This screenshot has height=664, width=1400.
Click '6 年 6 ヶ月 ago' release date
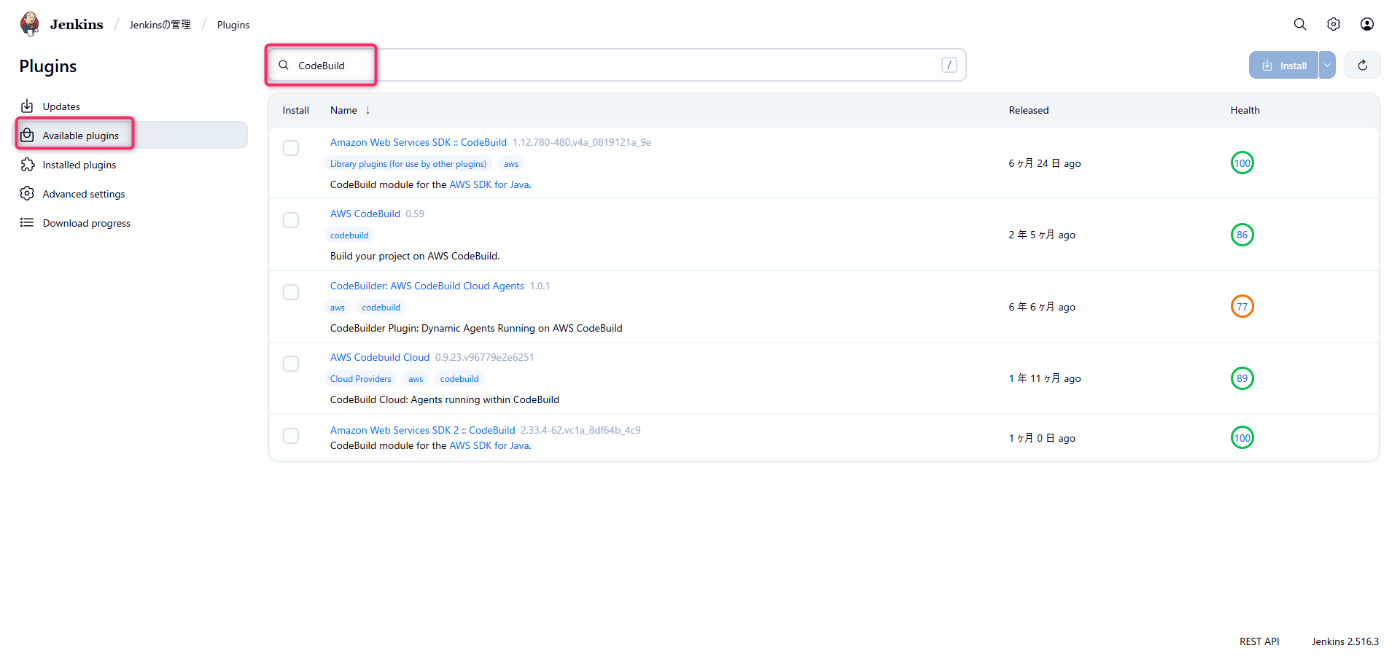(1042, 307)
